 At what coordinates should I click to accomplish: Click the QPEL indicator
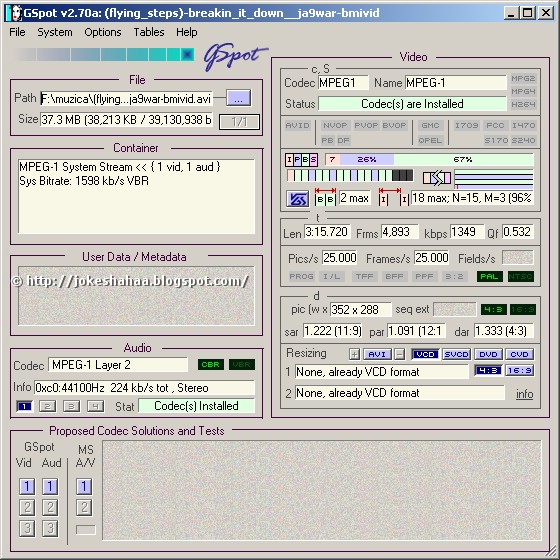[x=430, y=140]
